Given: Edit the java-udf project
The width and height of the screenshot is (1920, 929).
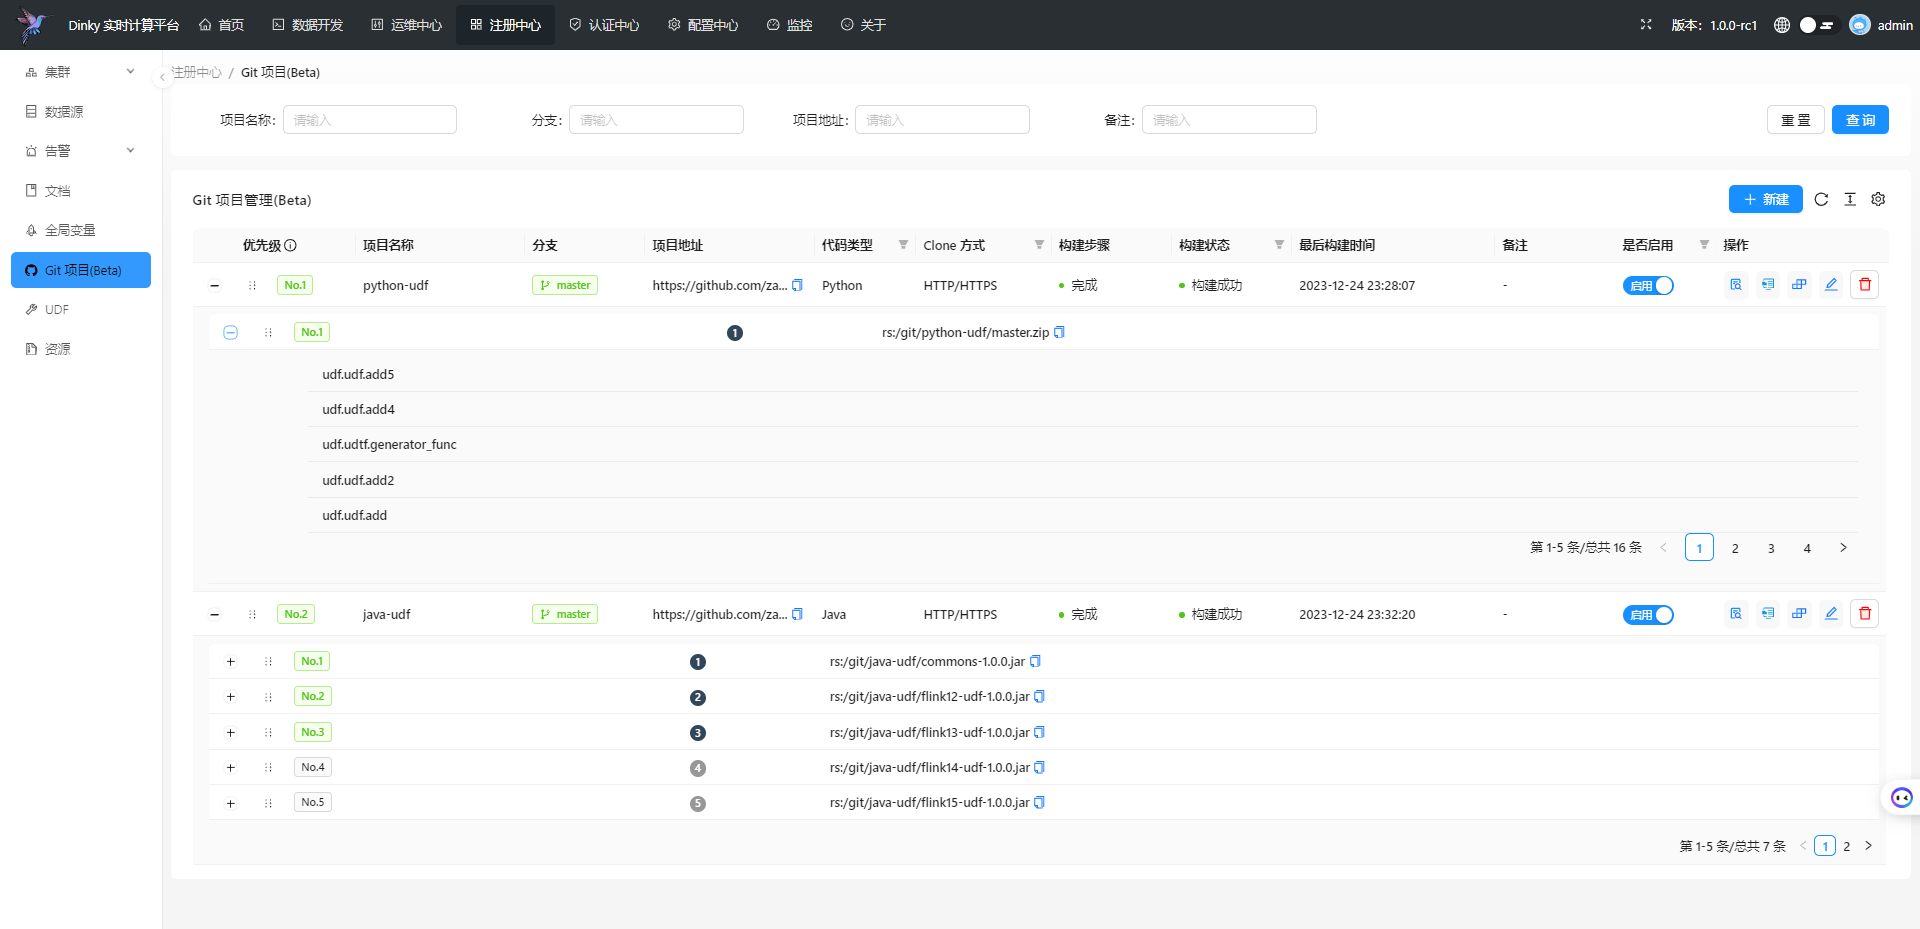Looking at the screenshot, I should pos(1831,614).
